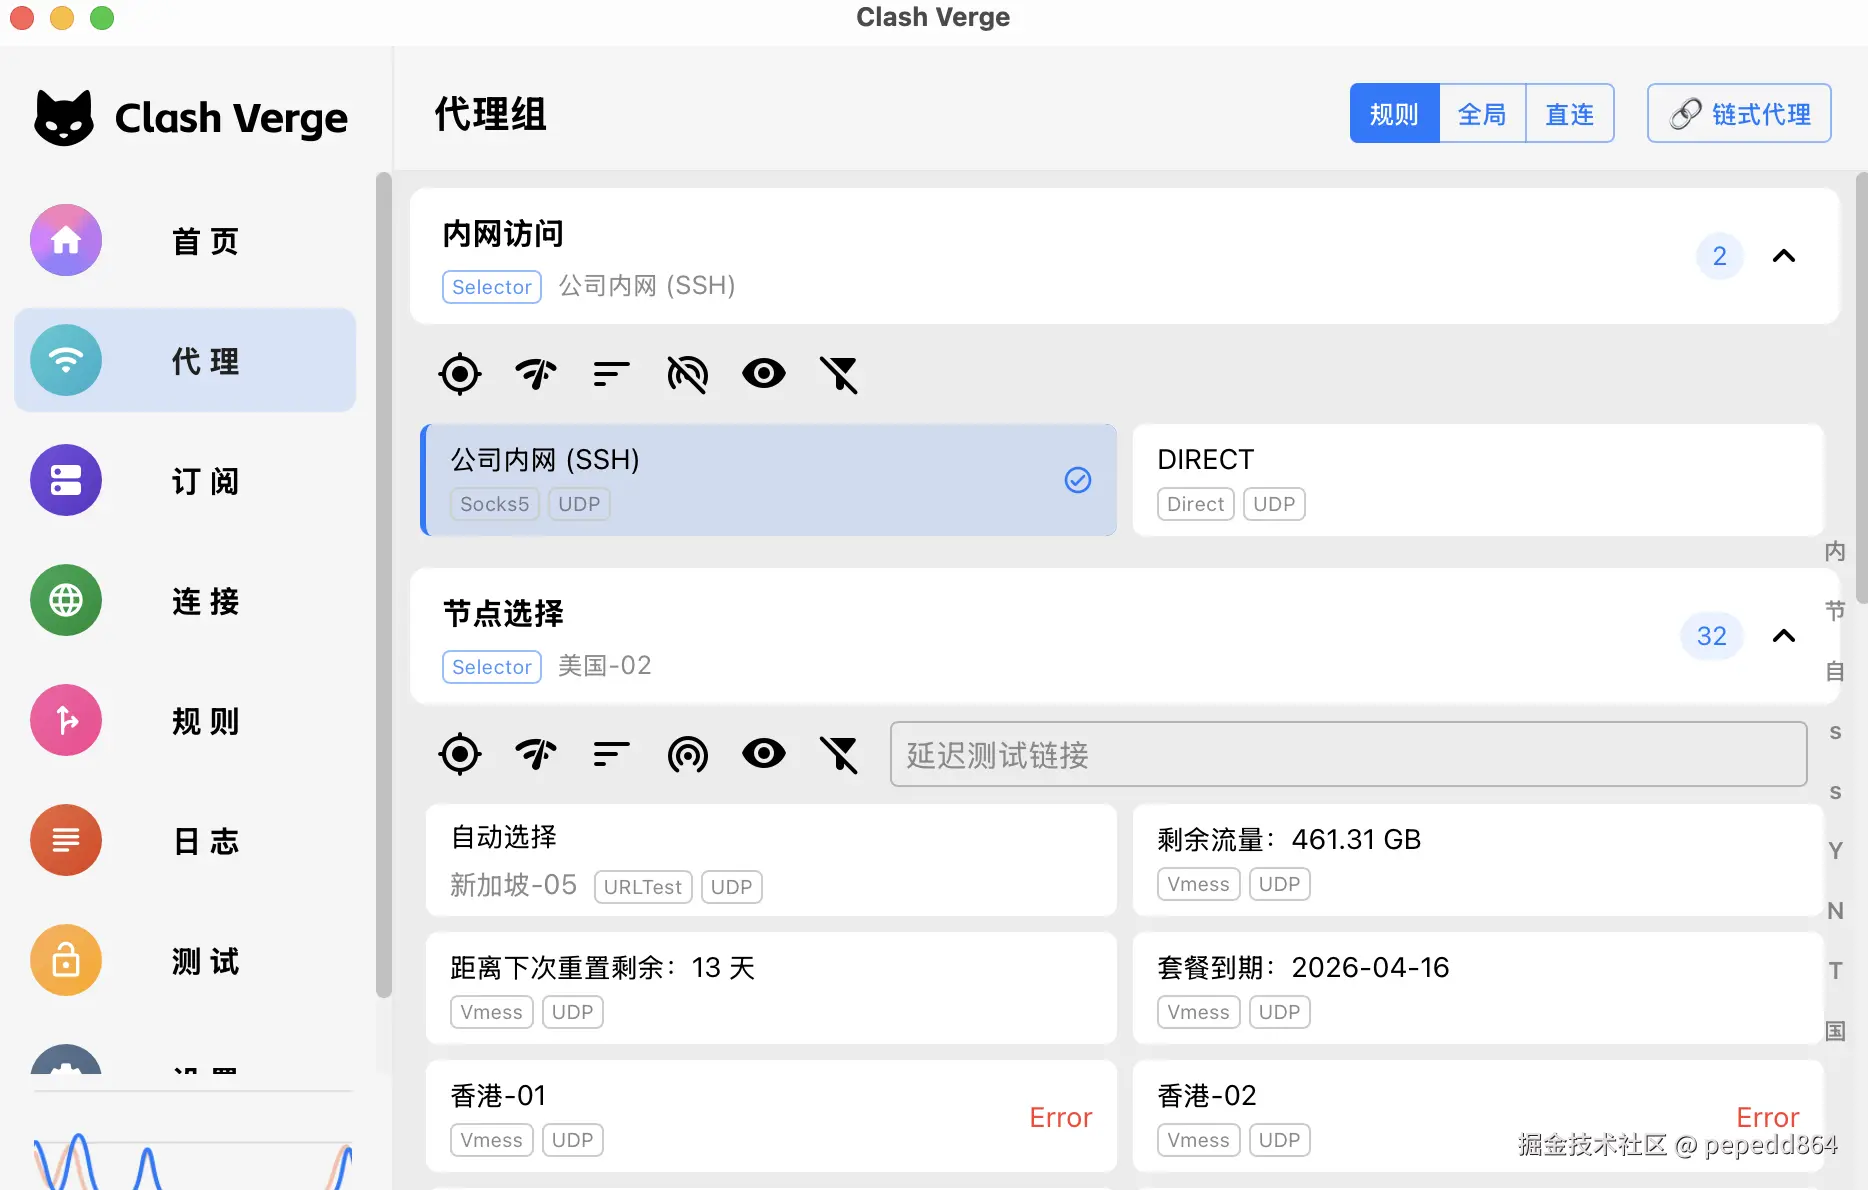This screenshot has height=1190, width=1868.
Task: Switch to 规则 rule mode
Action: [1394, 114]
